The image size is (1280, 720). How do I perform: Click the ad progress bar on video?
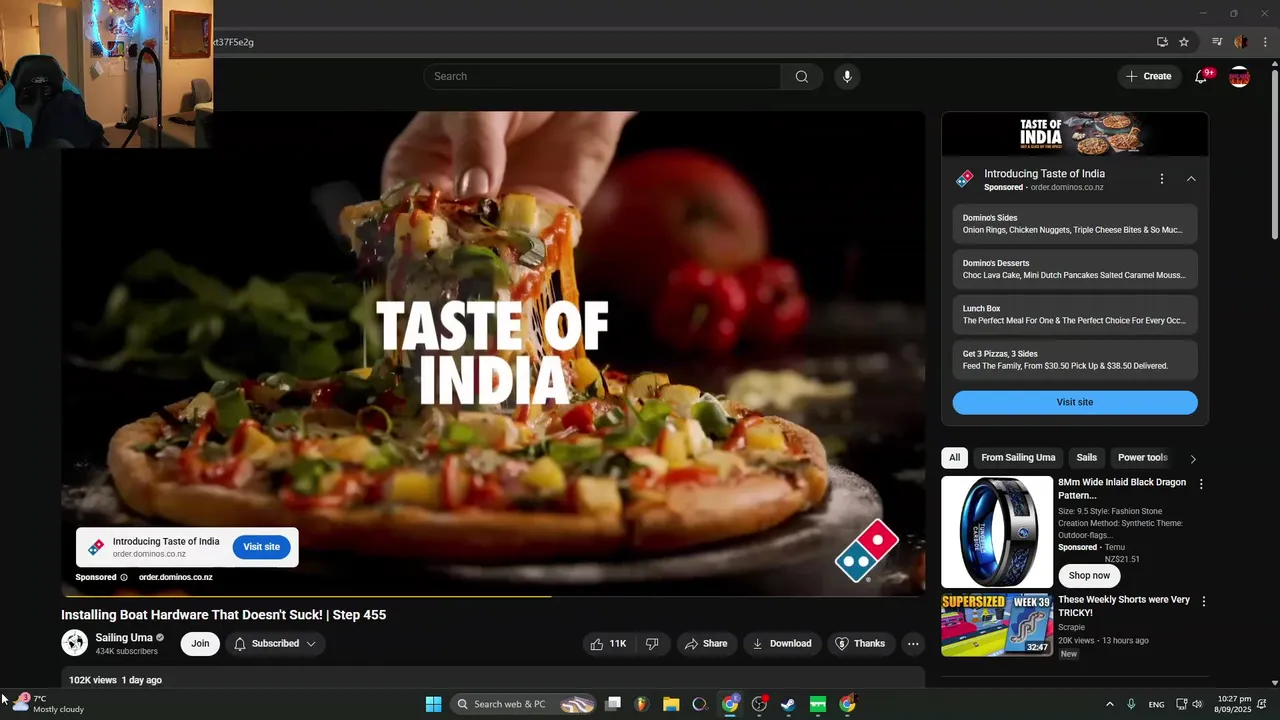coord(493,596)
